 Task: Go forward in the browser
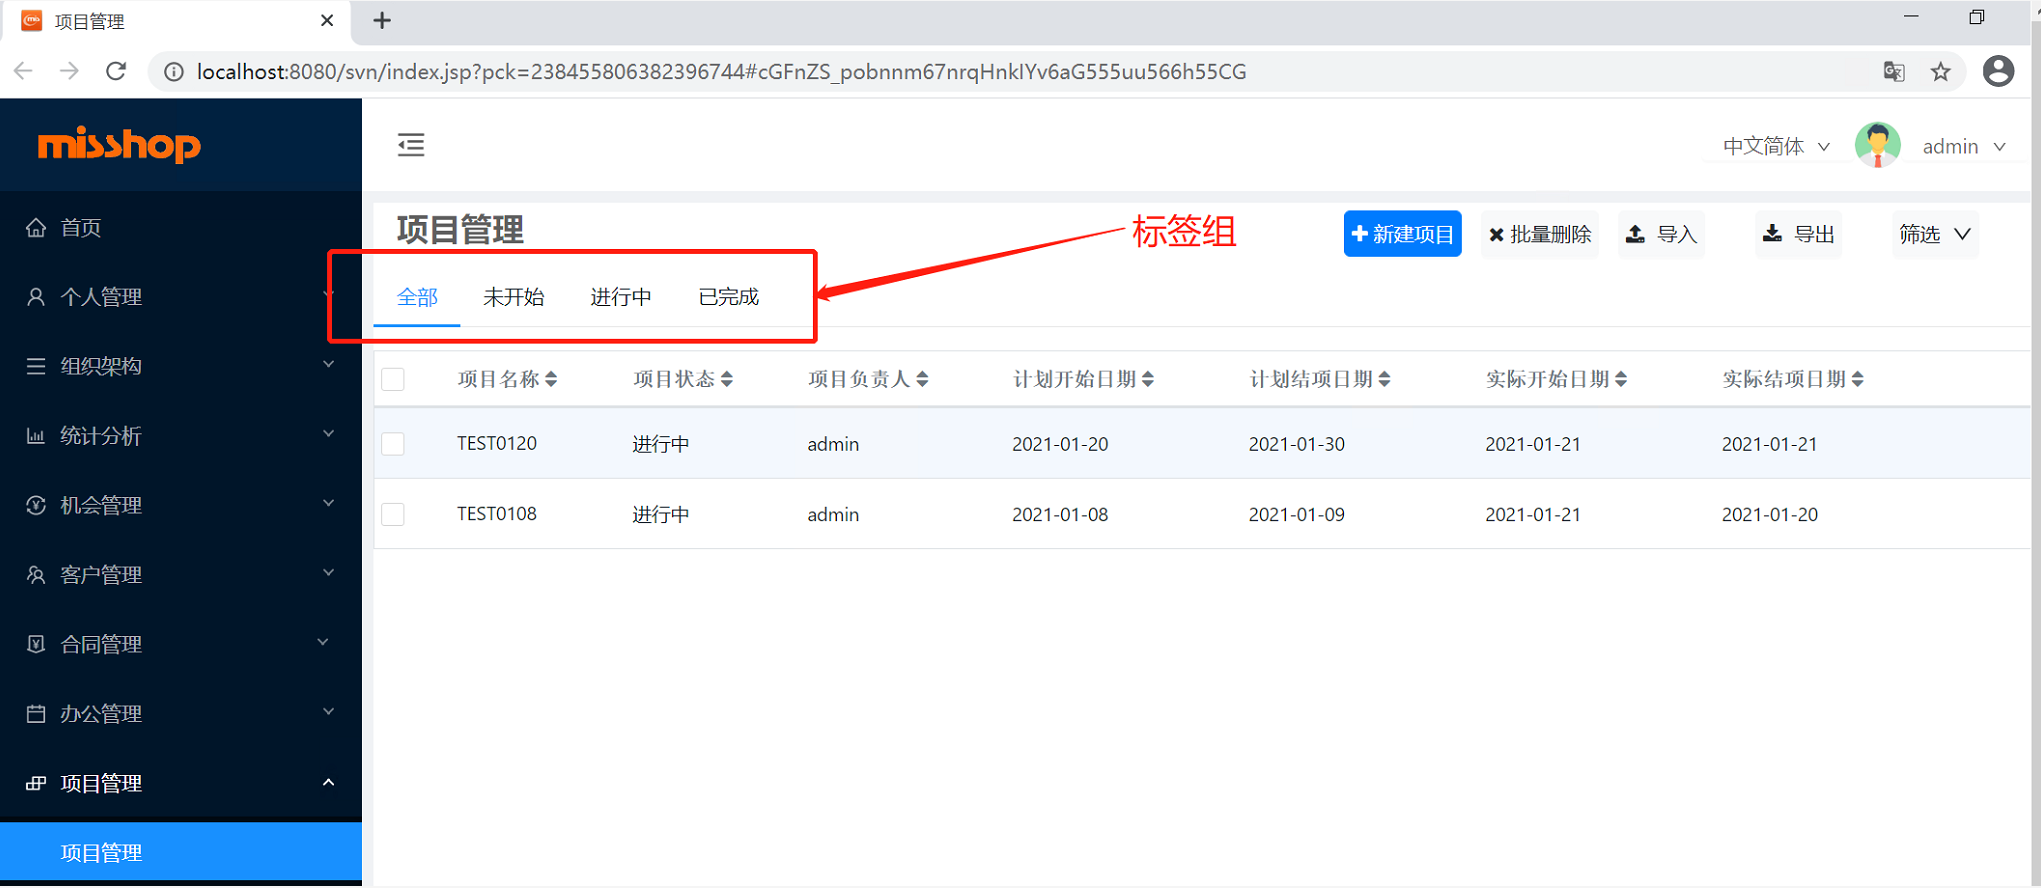(69, 71)
